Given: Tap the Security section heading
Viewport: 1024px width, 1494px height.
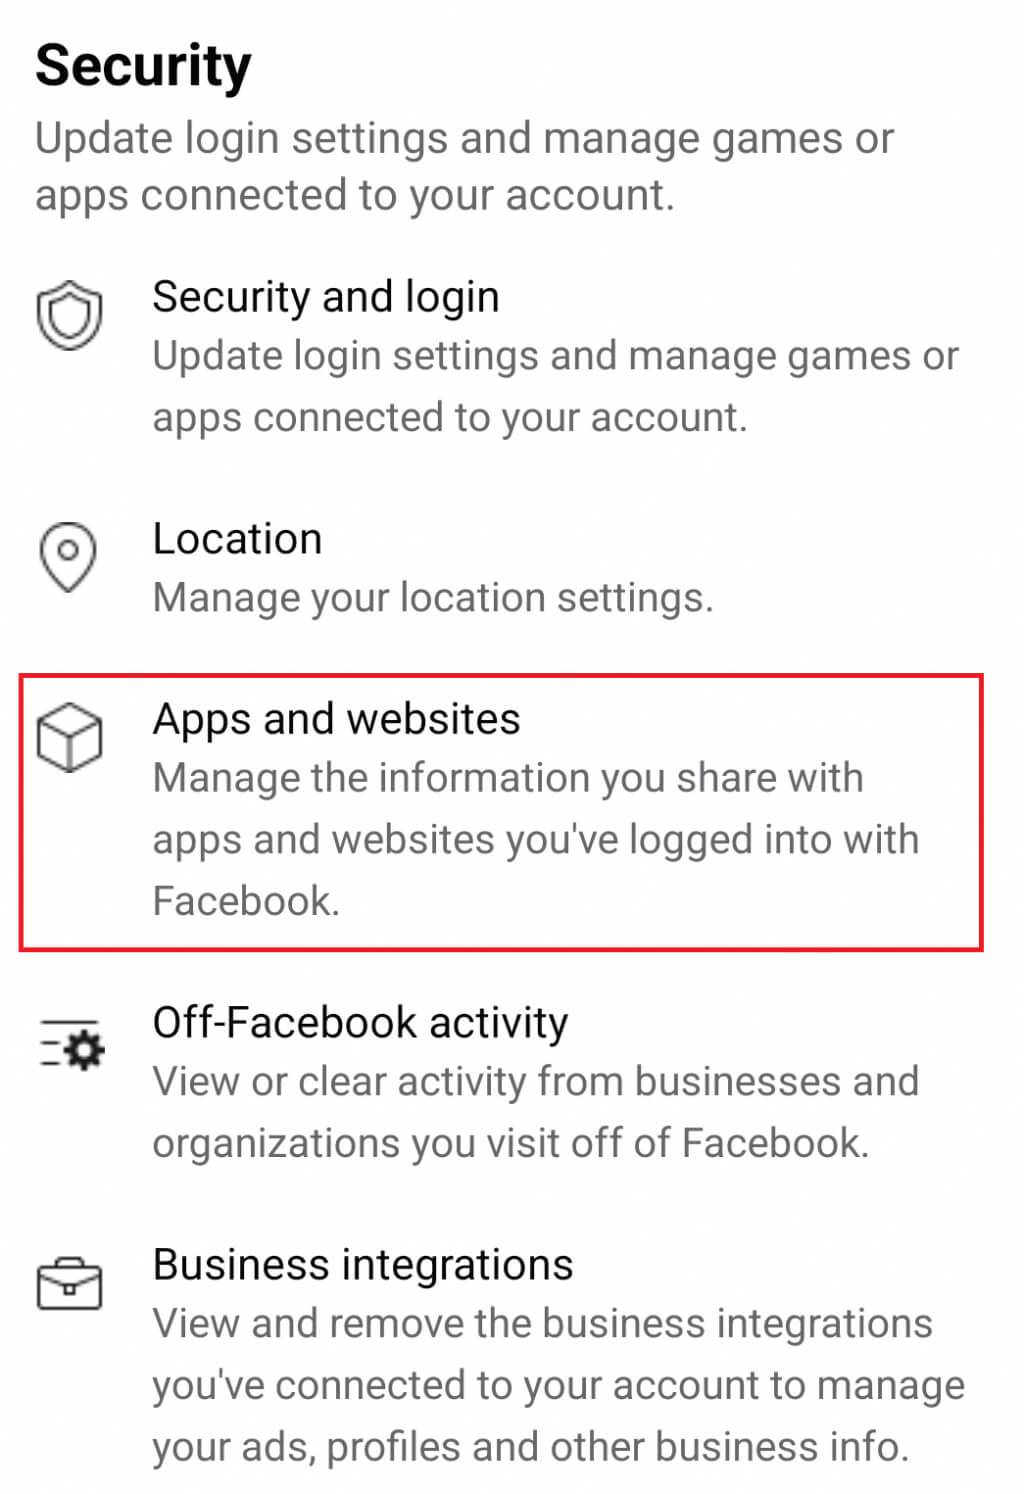Looking at the screenshot, I should pos(143,67).
